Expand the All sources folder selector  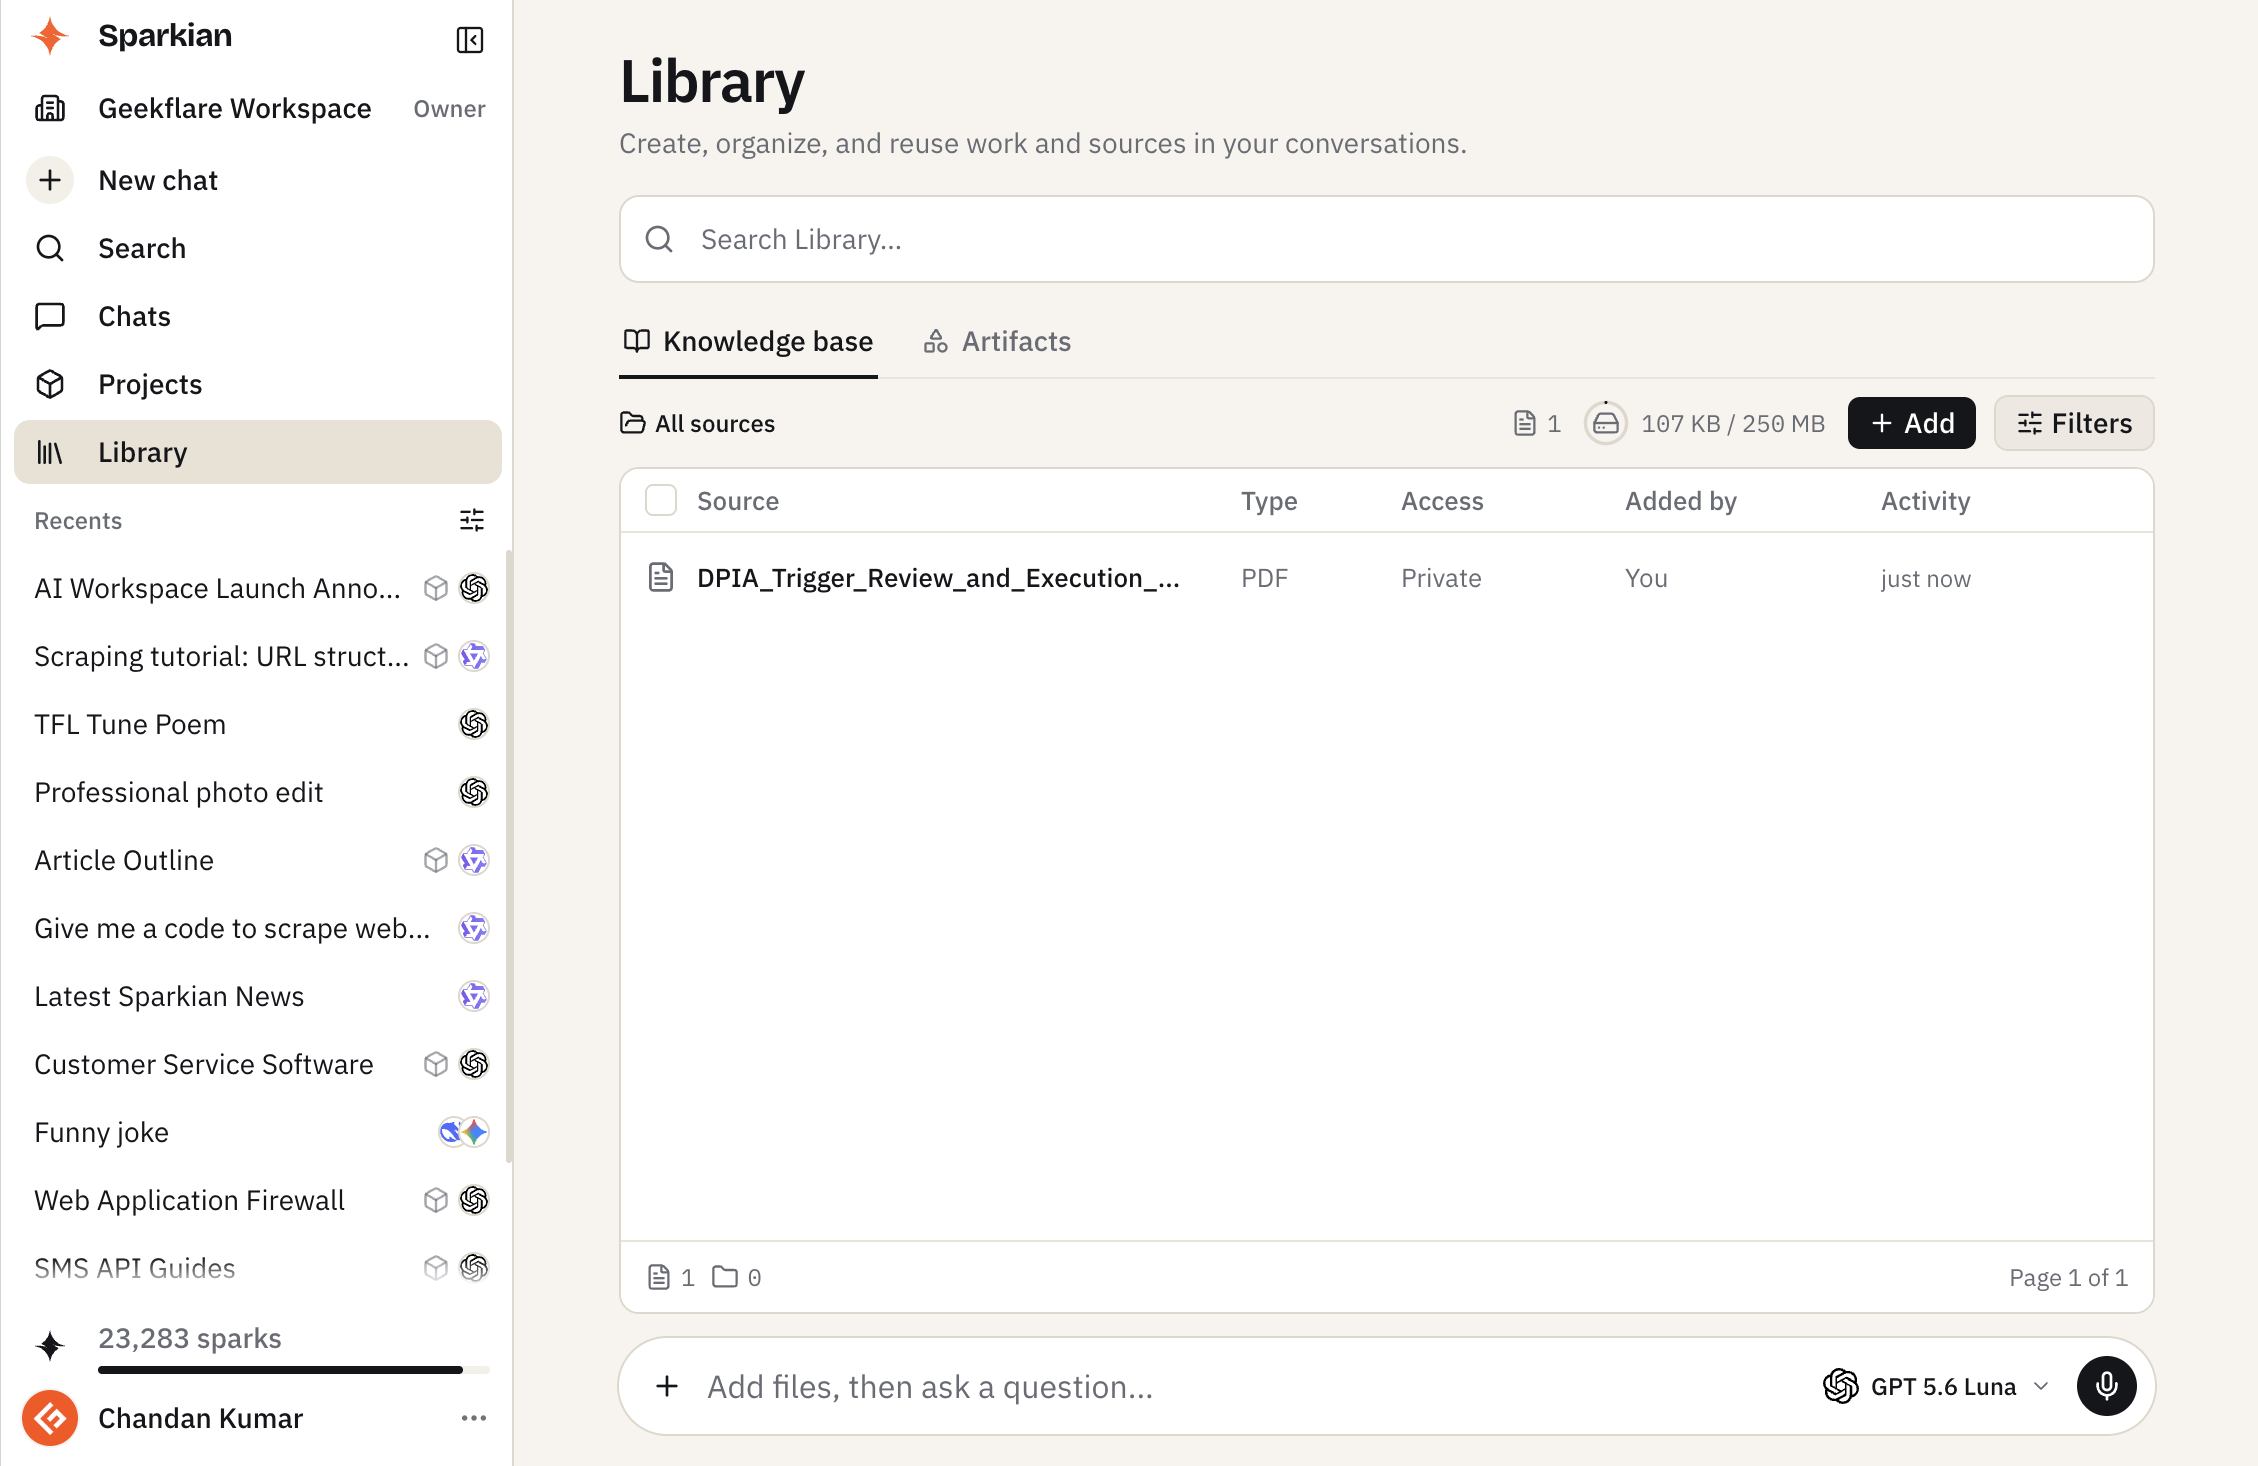click(x=697, y=423)
